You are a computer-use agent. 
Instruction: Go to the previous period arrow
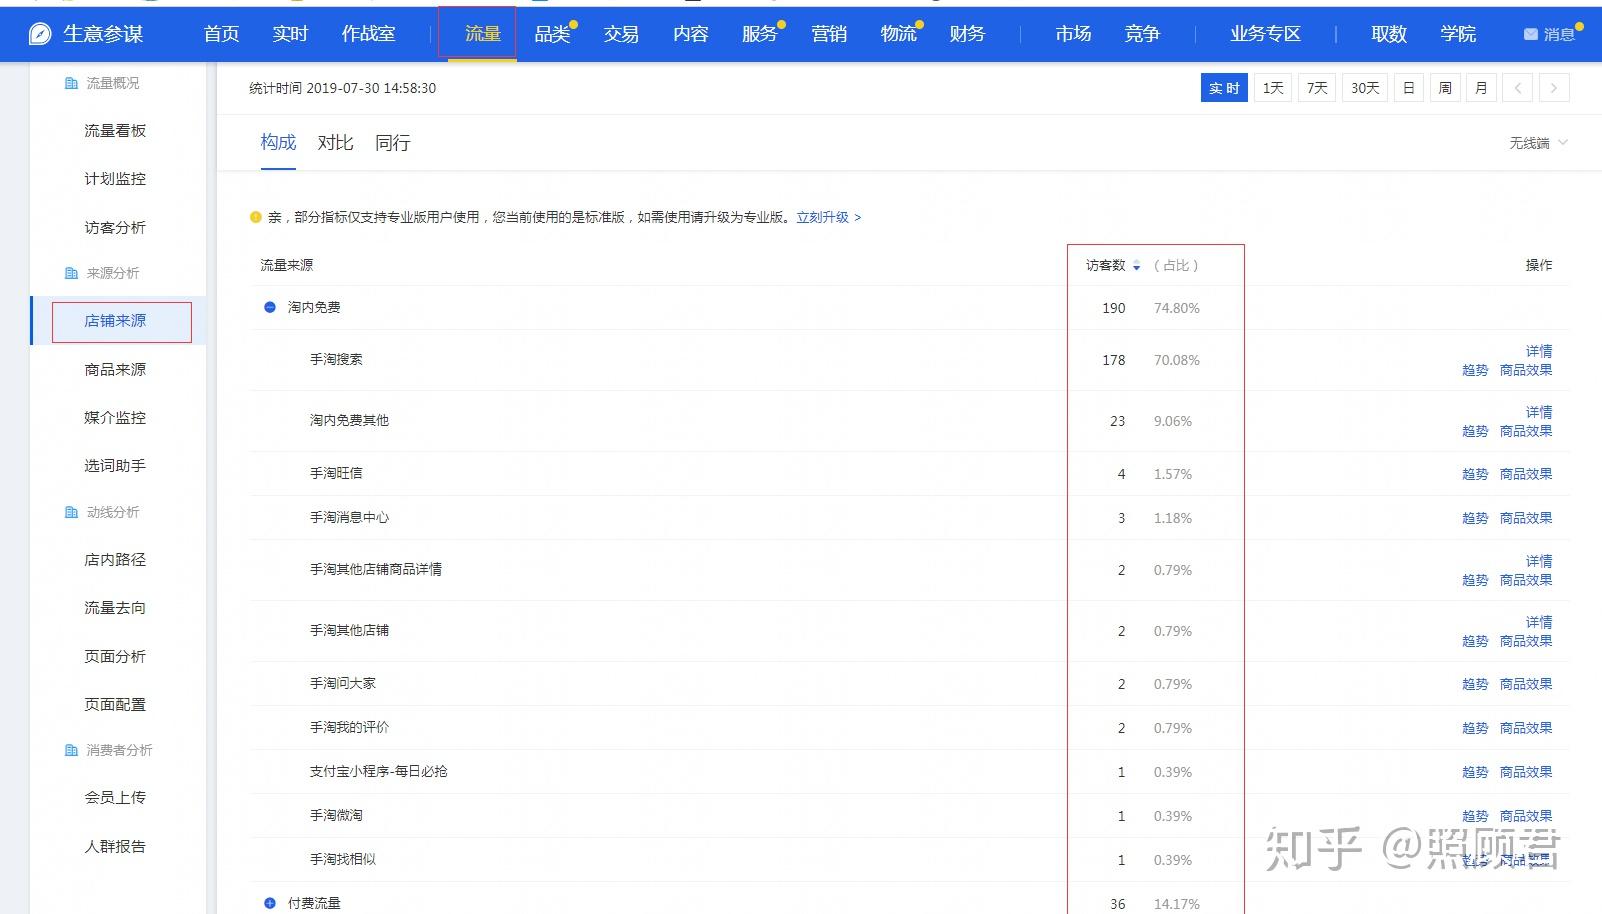pos(1517,88)
